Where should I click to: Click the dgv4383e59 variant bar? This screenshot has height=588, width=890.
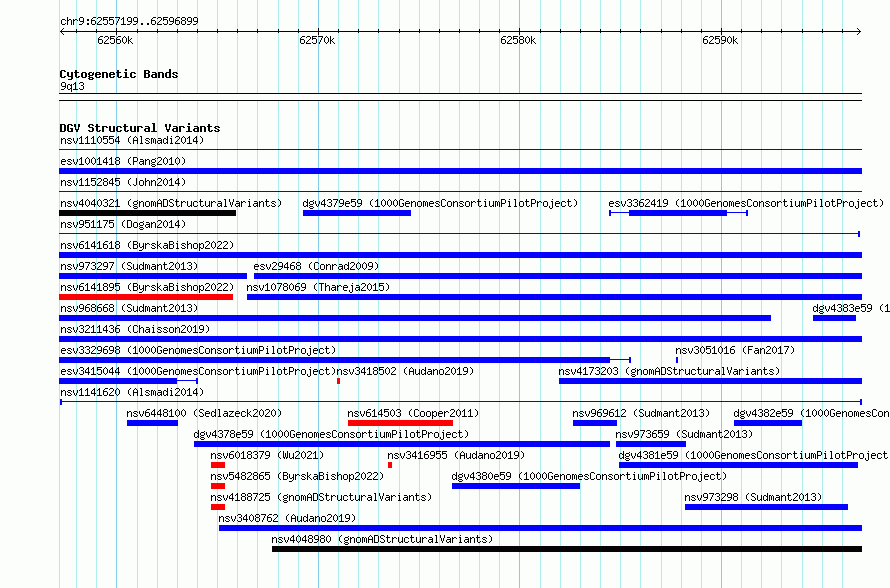tap(834, 318)
